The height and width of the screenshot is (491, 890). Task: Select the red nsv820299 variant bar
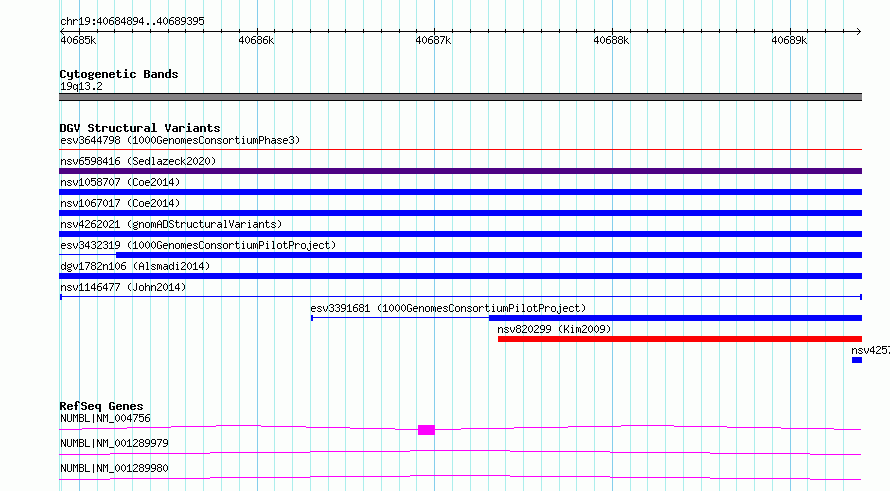pos(680,339)
